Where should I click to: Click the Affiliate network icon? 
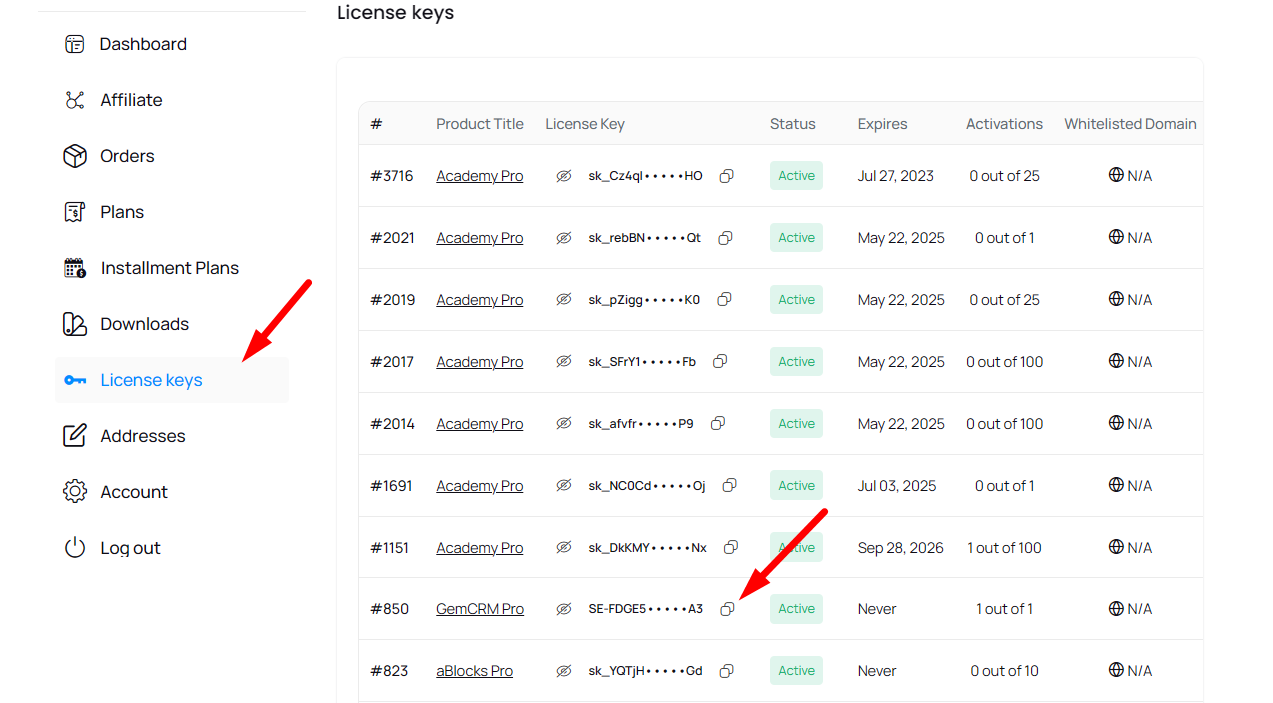click(75, 100)
